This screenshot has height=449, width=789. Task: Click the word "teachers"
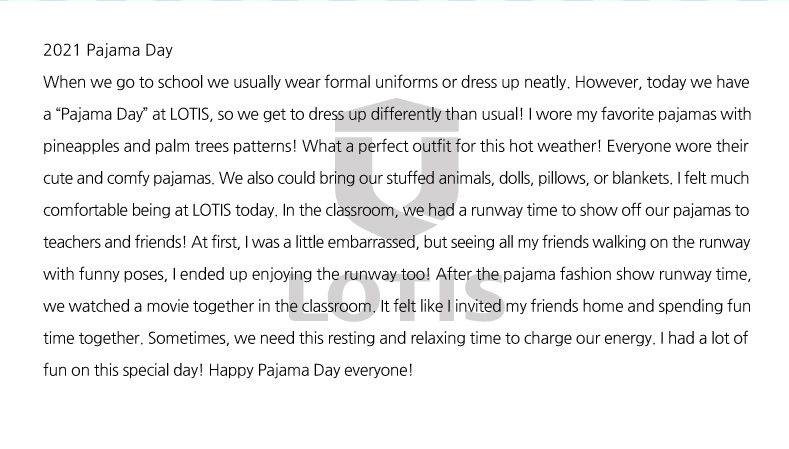[x=71, y=243]
